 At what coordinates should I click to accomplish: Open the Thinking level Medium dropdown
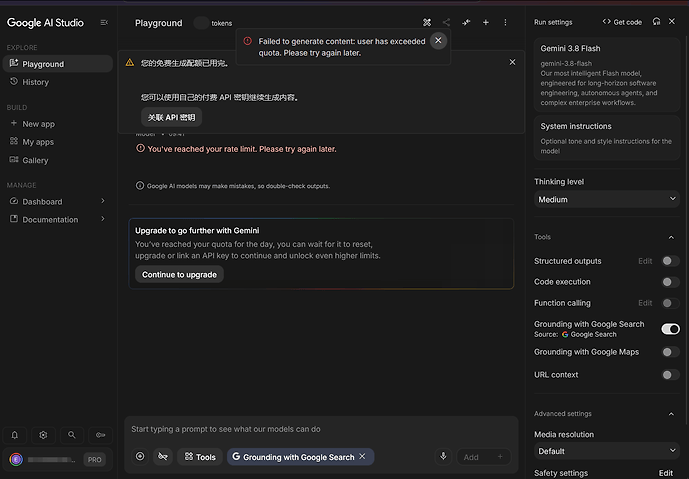[x=607, y=200]
